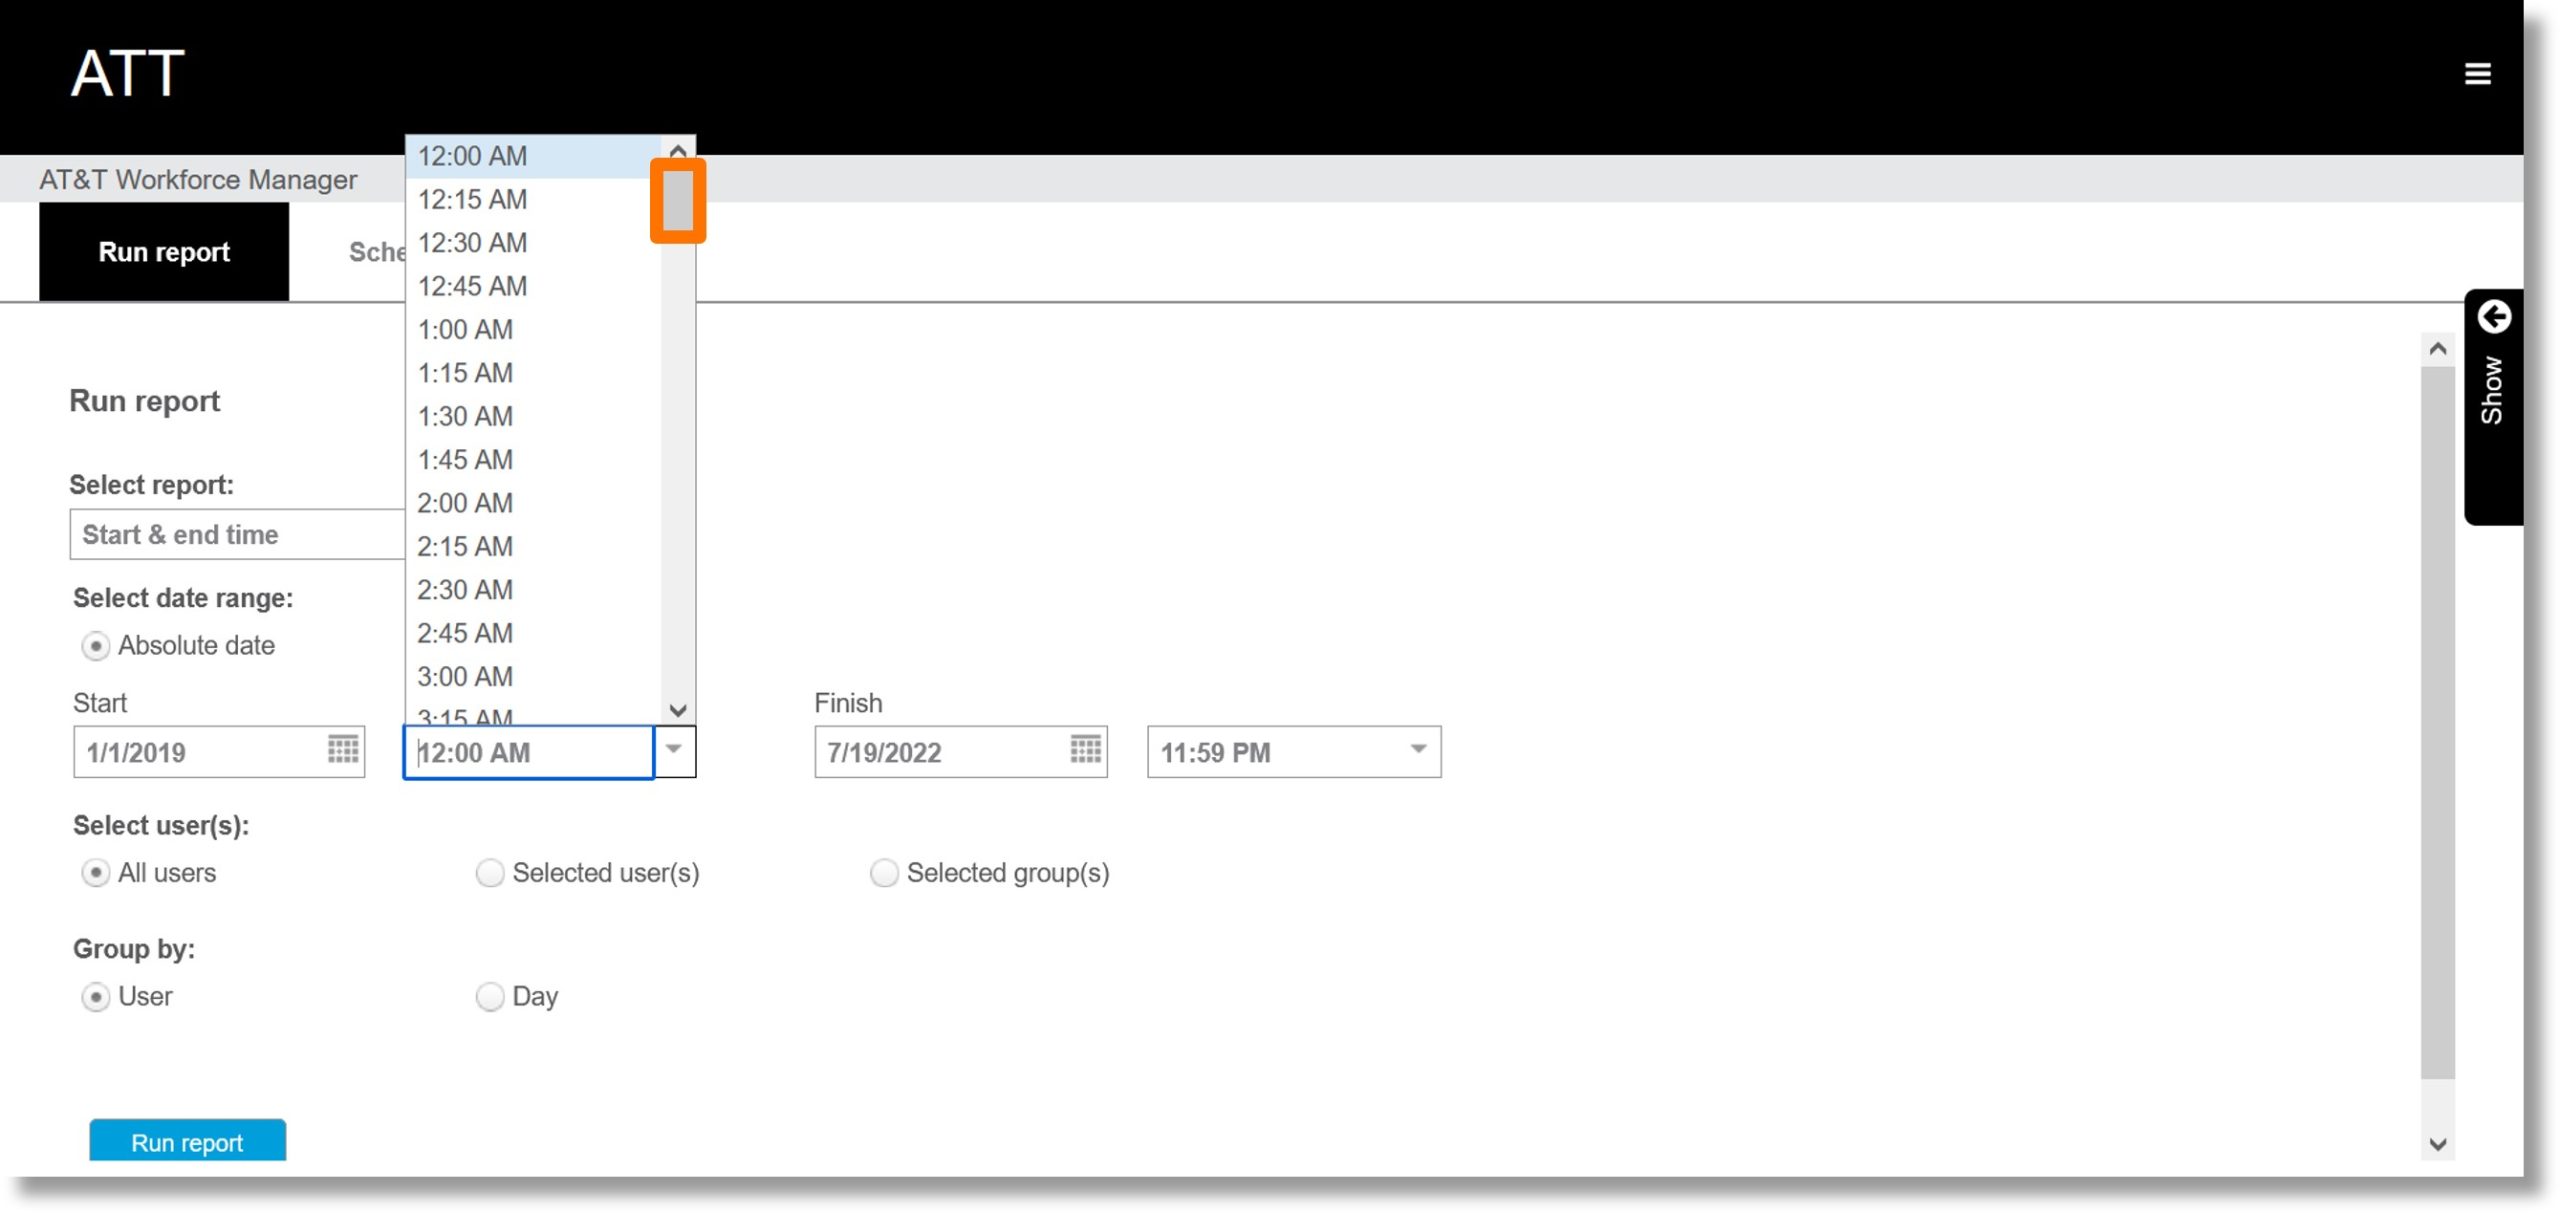Select 2:00 AM in the time list
Screen dimensions: 2560x1213
tap(533, 503)
